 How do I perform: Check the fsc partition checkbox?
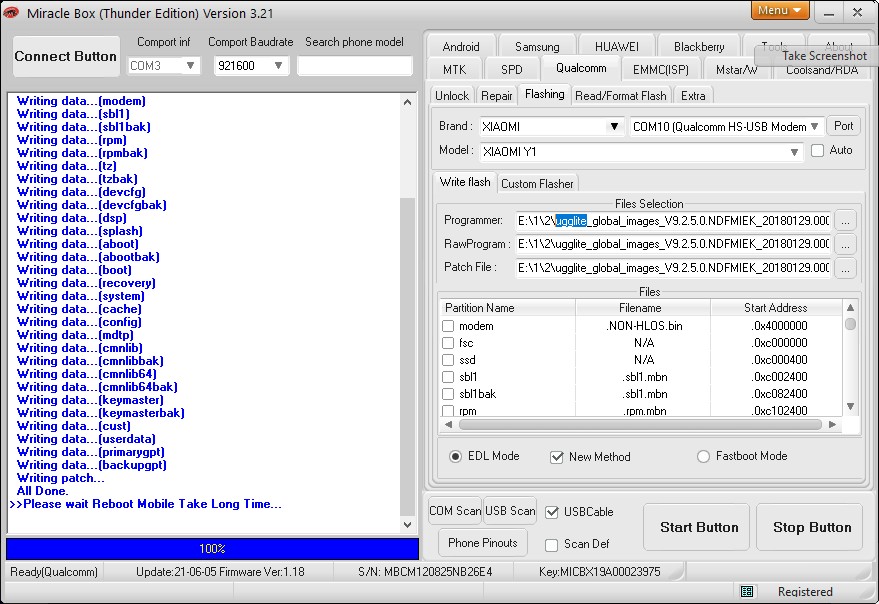[x=448, y=343]
